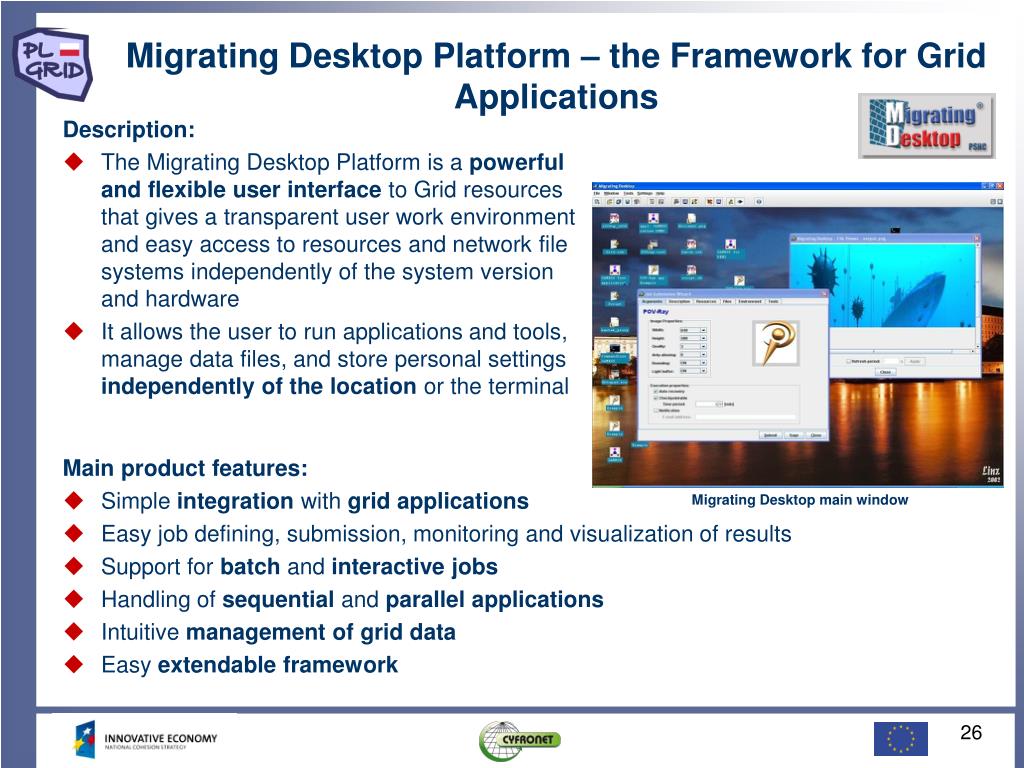Open the Anti-aliasing dropdown in wizard
The image size is (1024, 768).
pyautogui.click(x=693, y=355)
